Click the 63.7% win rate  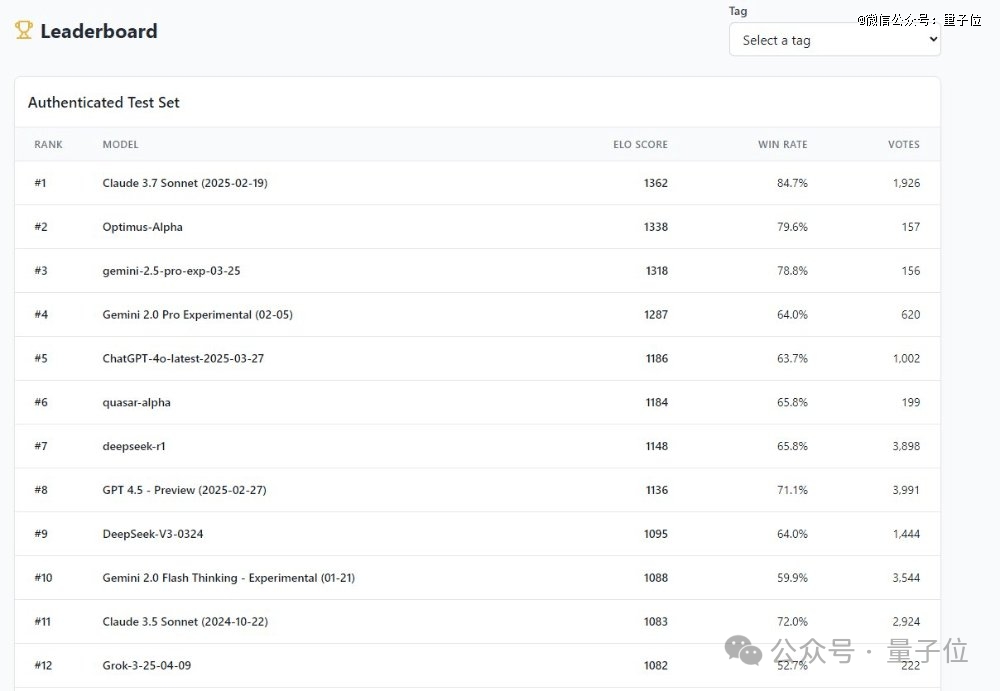click(x=792, y=359)
